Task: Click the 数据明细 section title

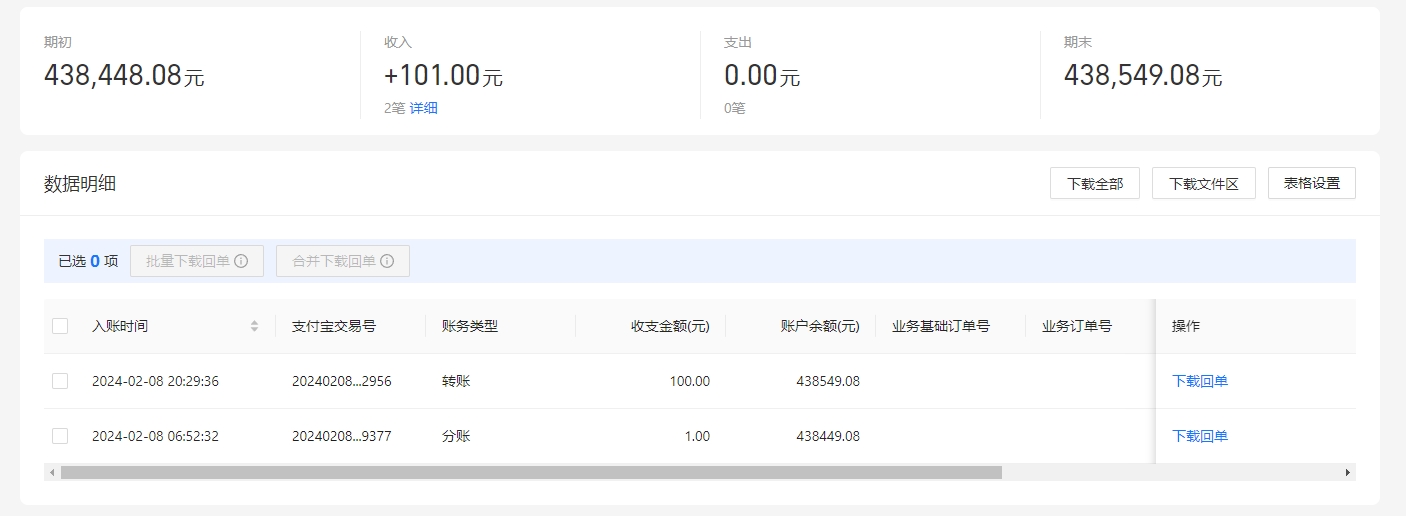Action: point(80,183)
